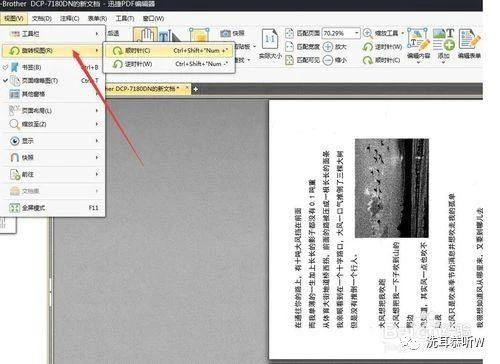Click the toolbar 顺时针(C) rotate icon

coord(368,60)
